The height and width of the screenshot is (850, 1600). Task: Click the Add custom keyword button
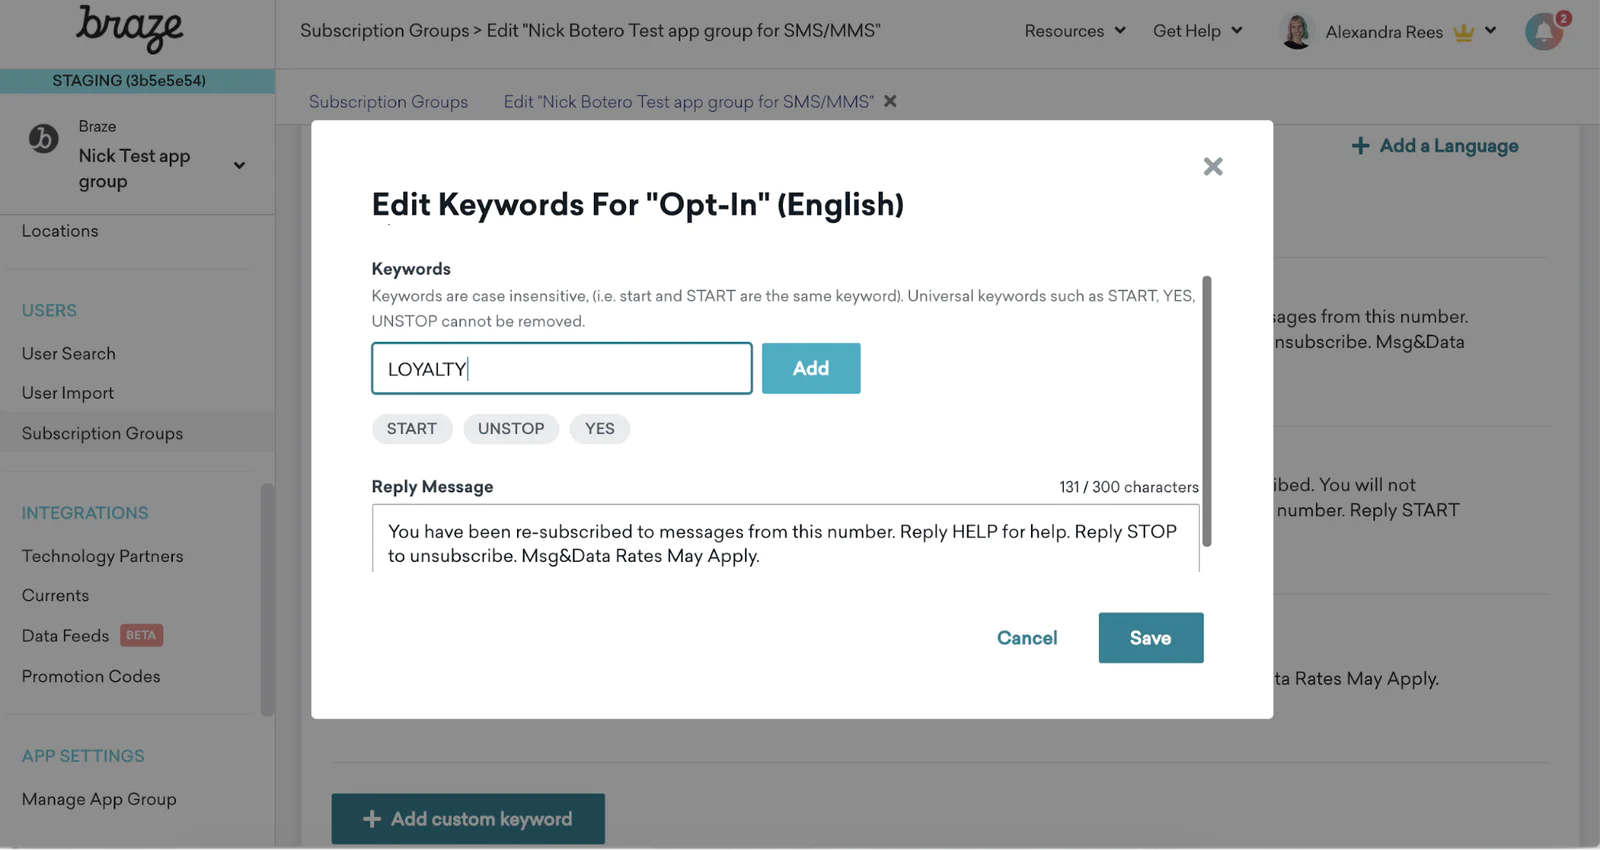point(468,819)
